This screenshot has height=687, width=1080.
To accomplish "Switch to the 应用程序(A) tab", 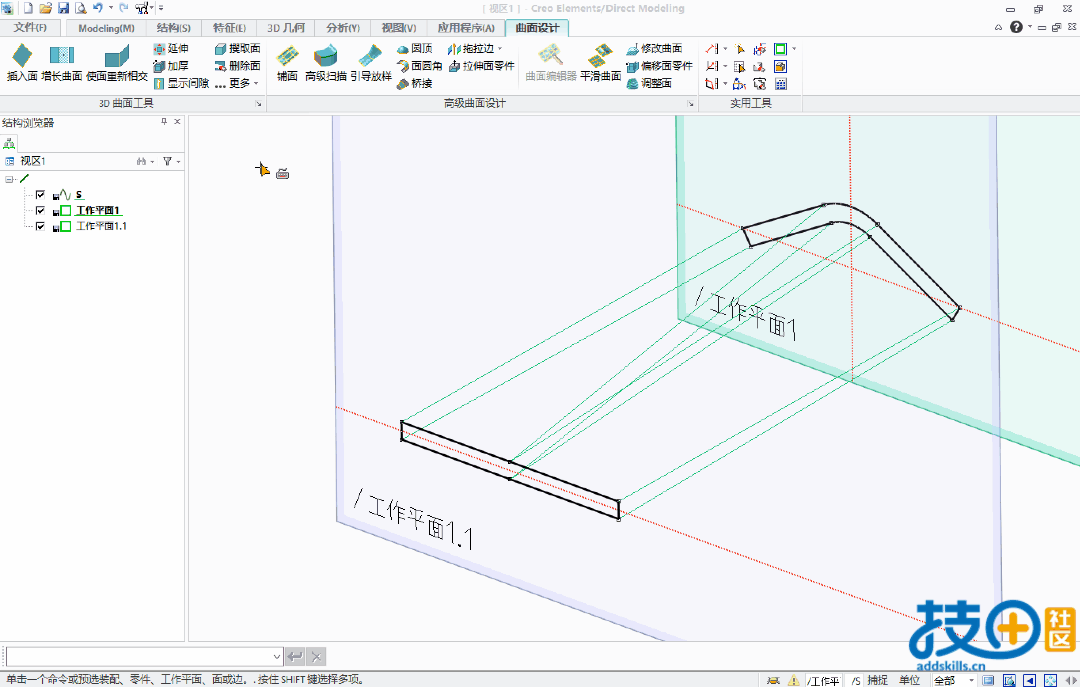I will (466, 28).
